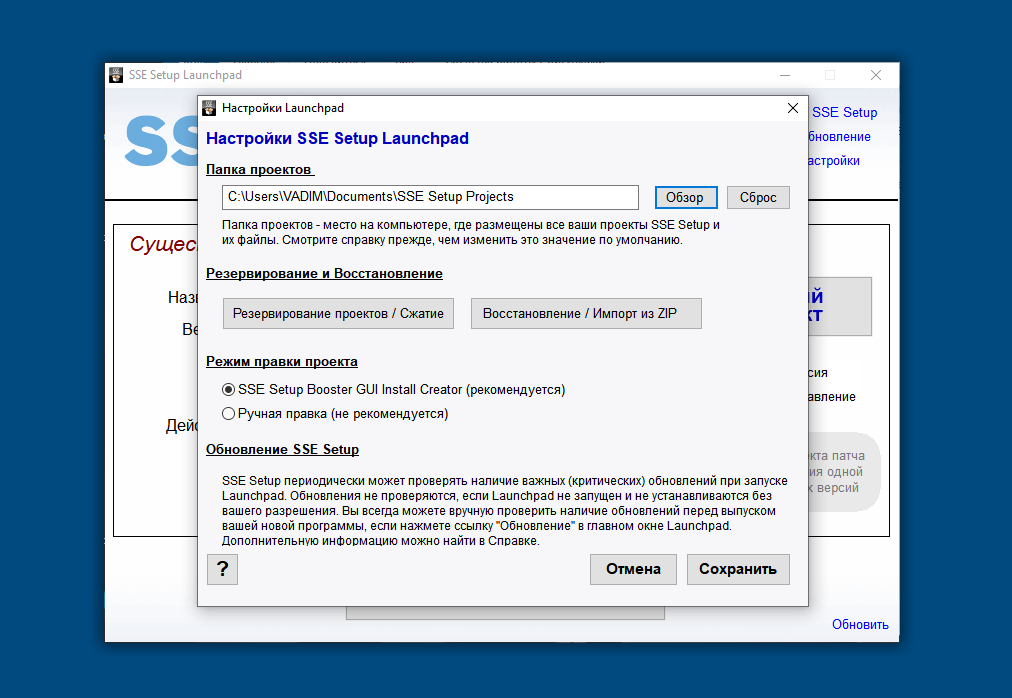Start Резервирование проектов / Сжатие

coord(338,313)
